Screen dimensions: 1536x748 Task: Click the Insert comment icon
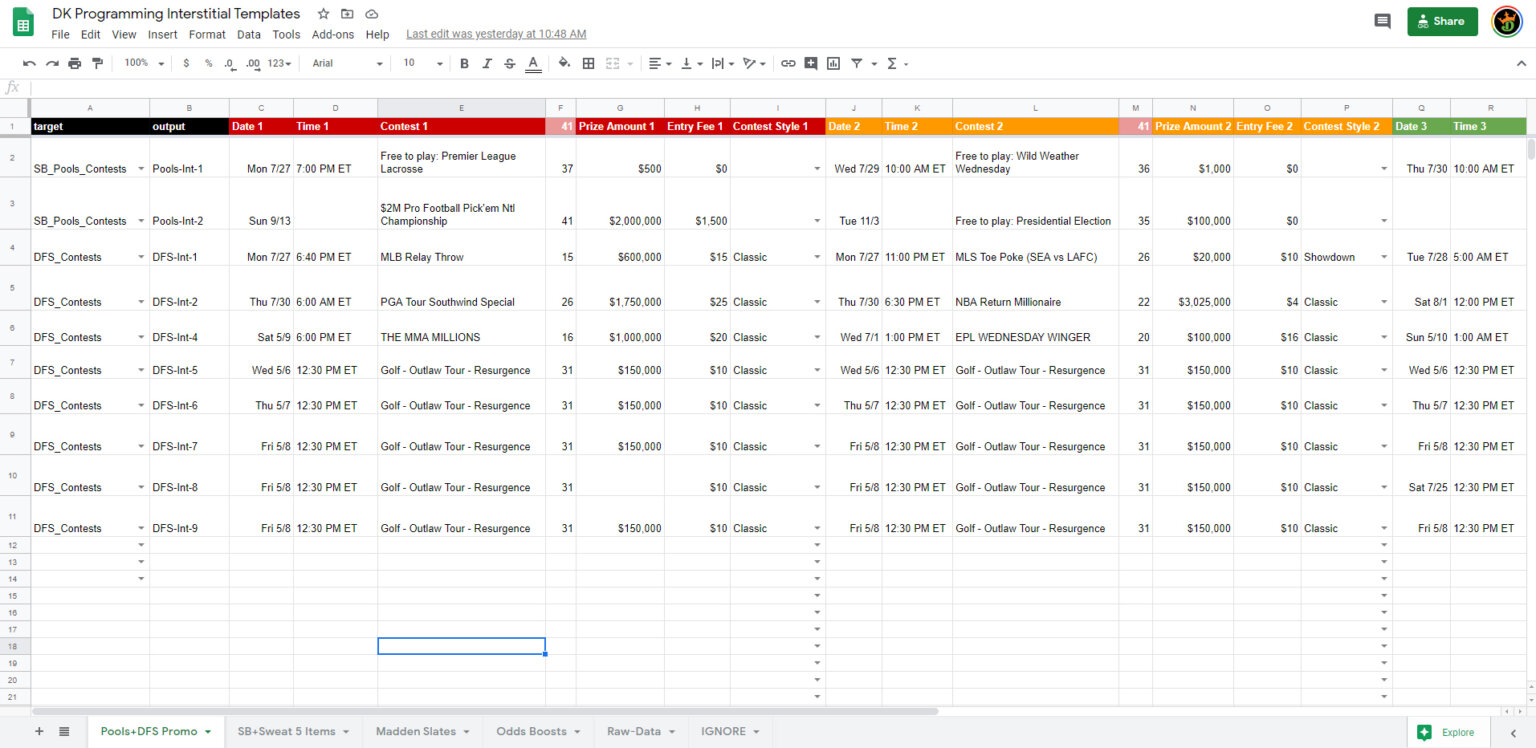tap(811, 63)
